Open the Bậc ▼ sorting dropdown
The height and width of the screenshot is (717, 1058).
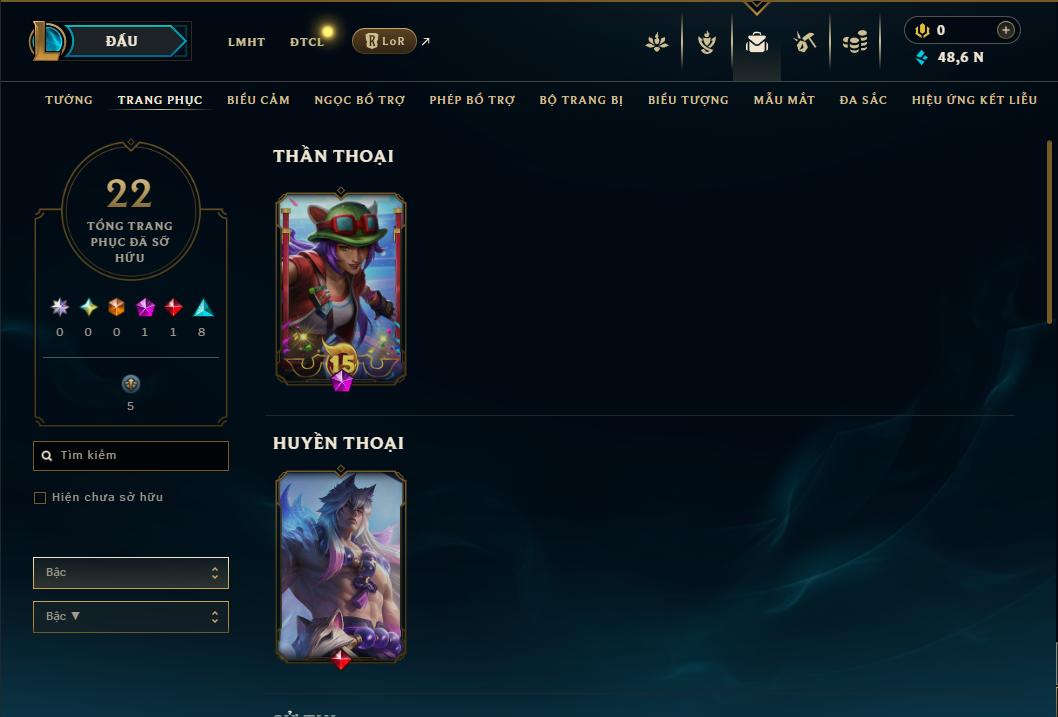click(x=131, y=616)
